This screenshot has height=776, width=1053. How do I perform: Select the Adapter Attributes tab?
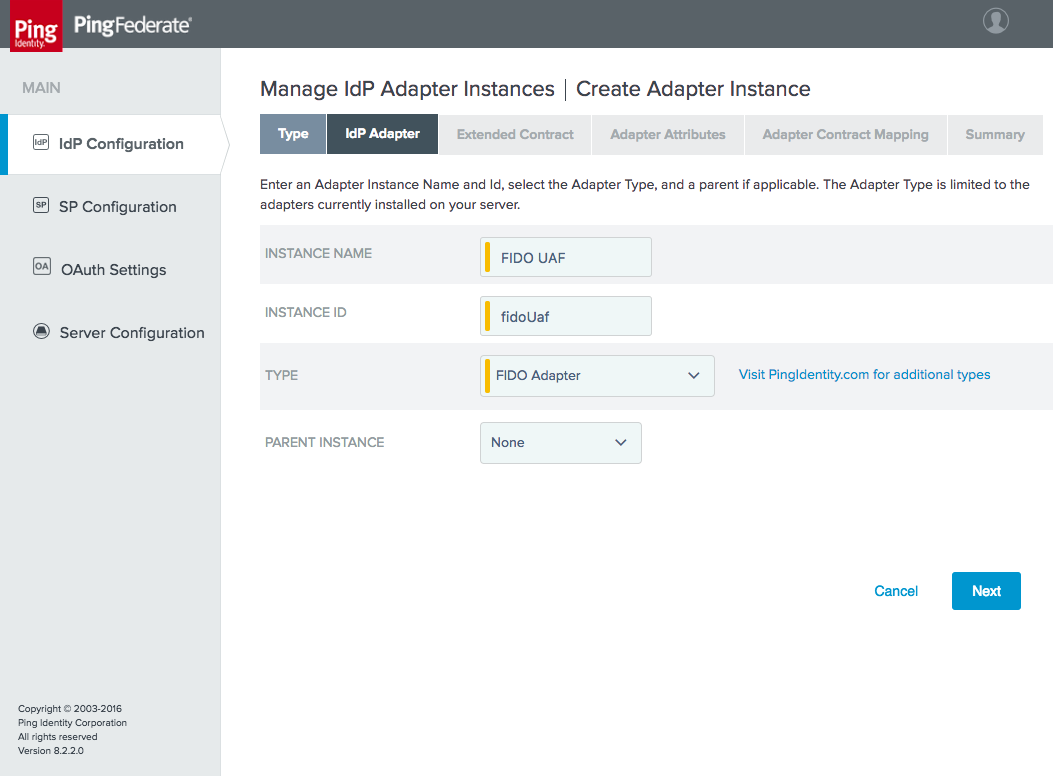click(x=668, y=134)
